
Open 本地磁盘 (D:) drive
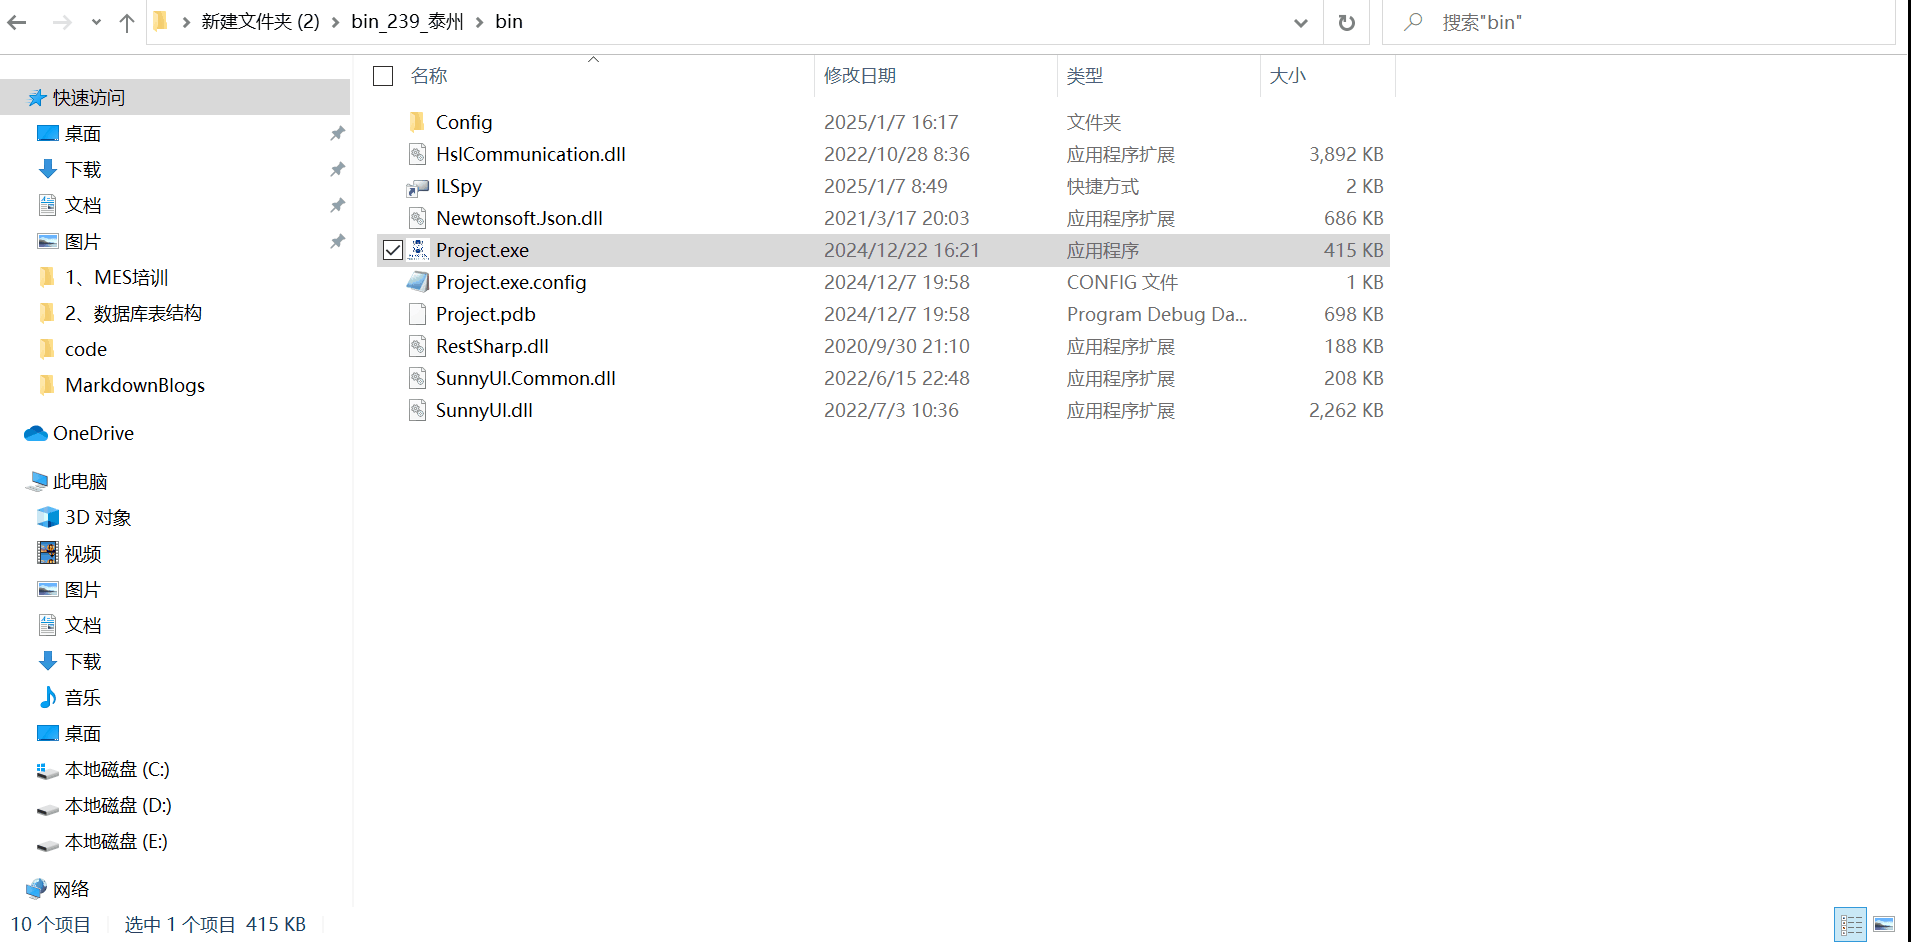[x=118, y=806]
